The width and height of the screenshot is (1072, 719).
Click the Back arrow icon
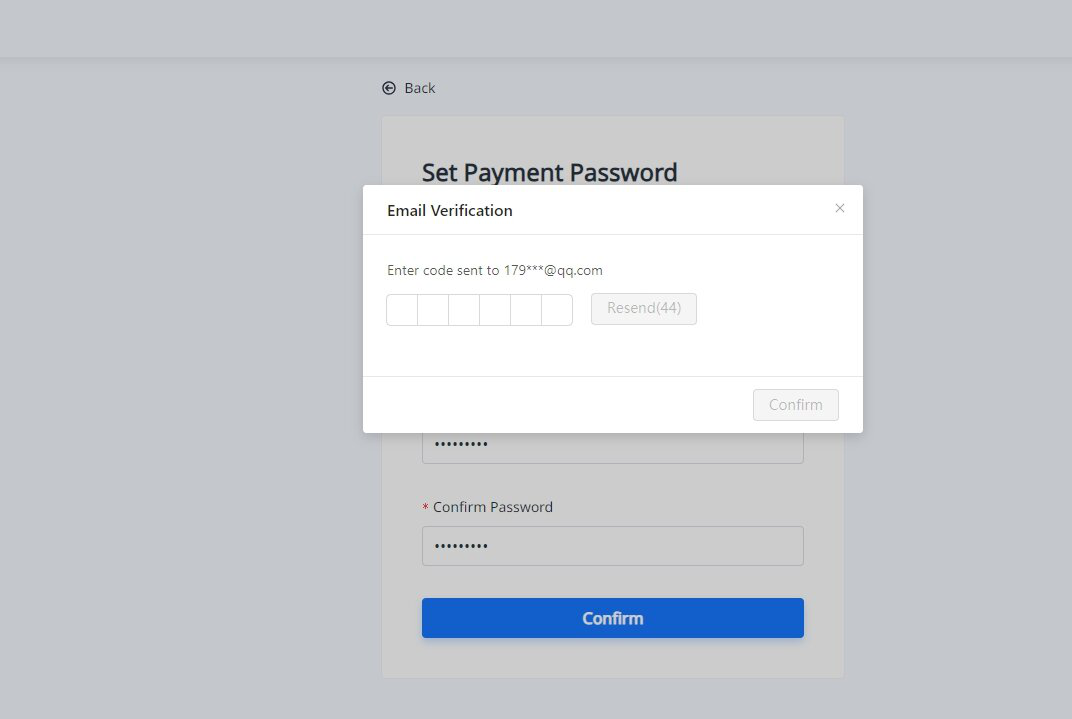point(389,88)
